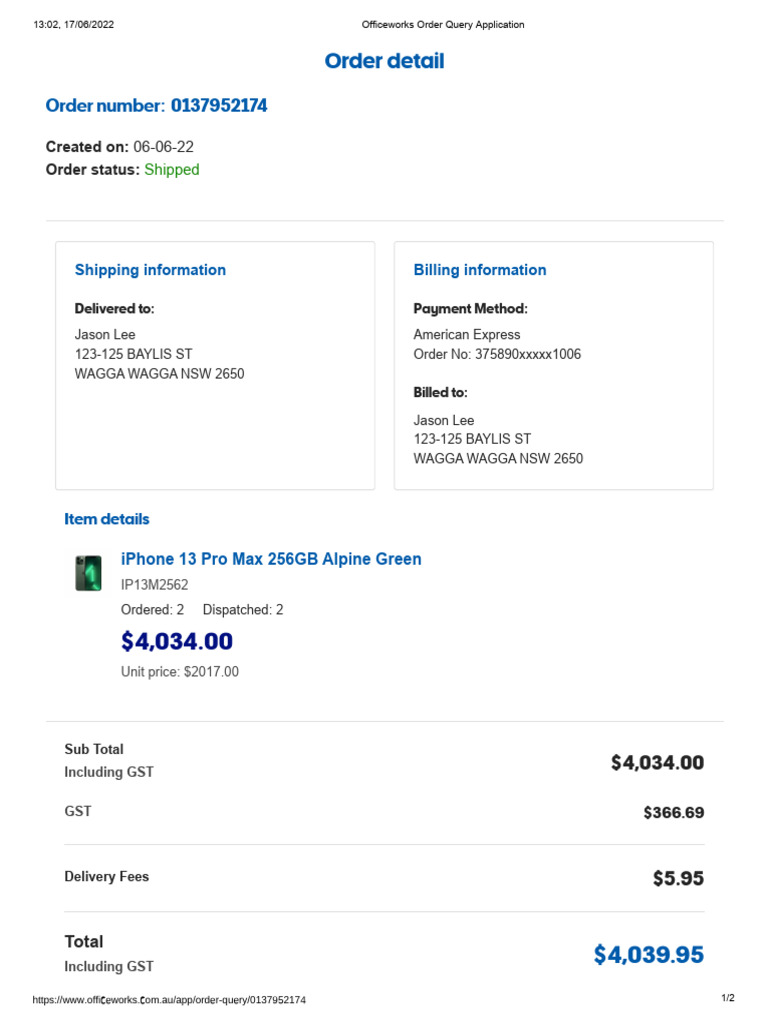Click WAGGA WAGGA NSW 2650 in Shipping information
The width and height of the screenshot is (768, 1024).
[159, 374]
